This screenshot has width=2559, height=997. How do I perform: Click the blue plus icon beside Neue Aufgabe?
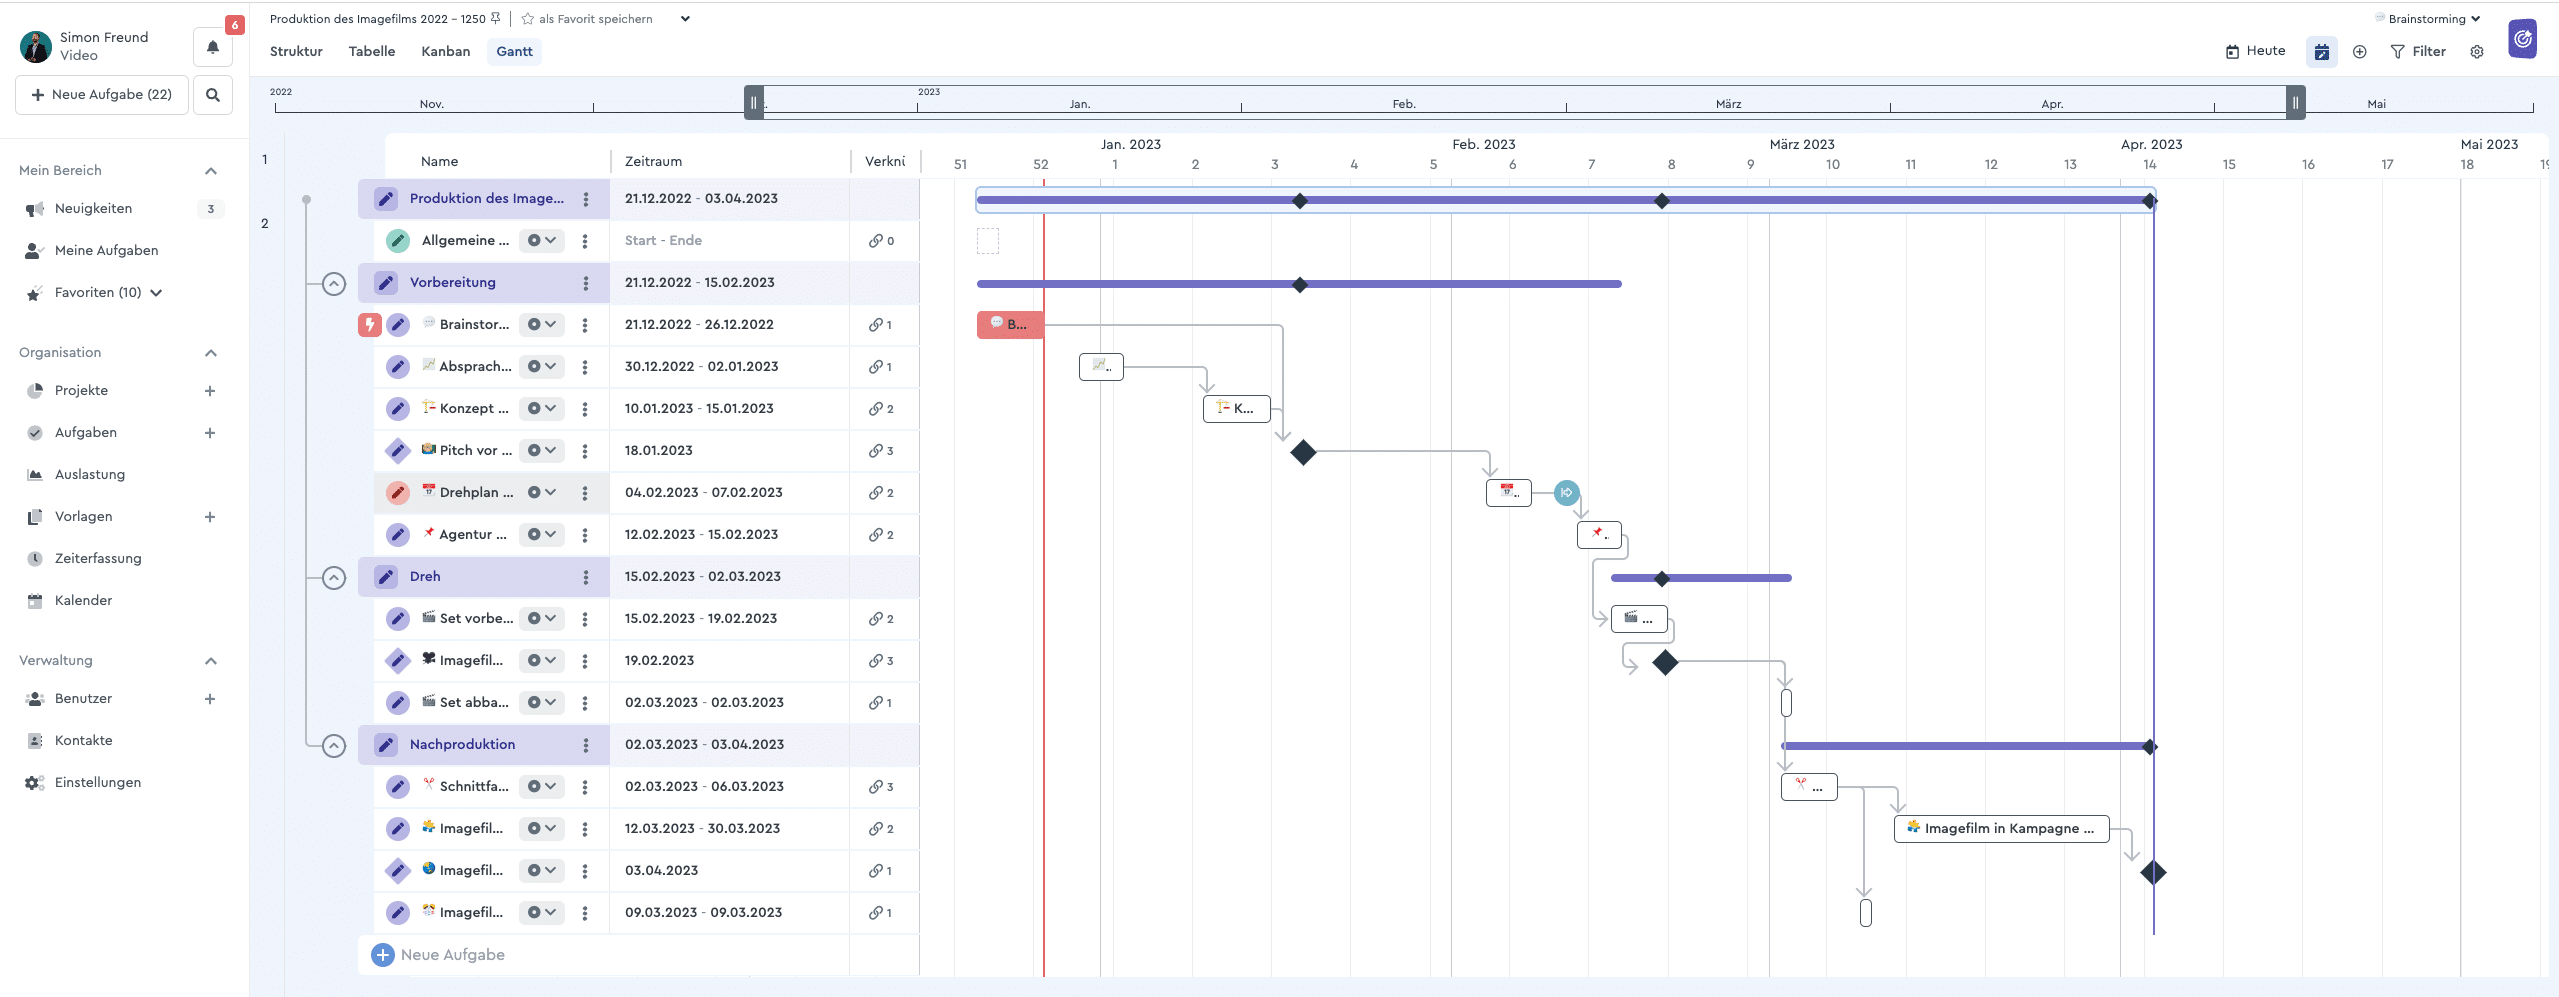383,955
